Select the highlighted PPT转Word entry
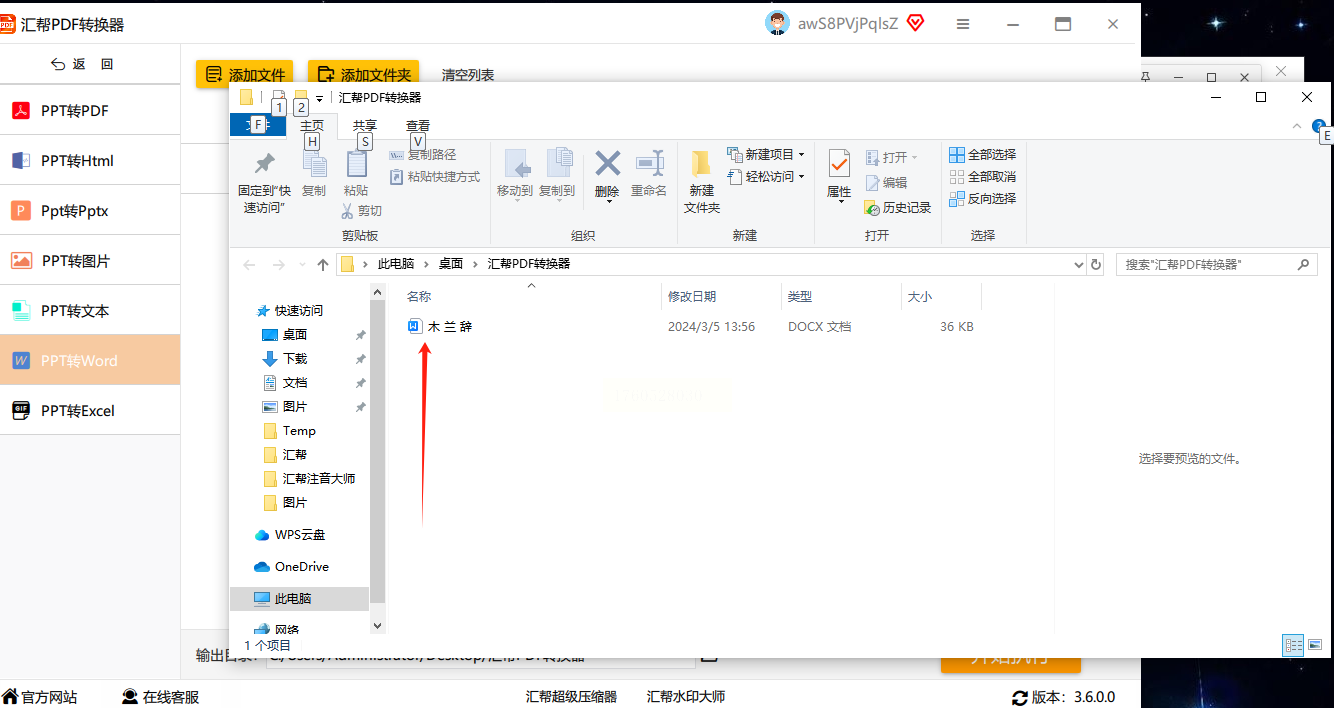Viewport: 1334px width, 708px height. (90, 361)
